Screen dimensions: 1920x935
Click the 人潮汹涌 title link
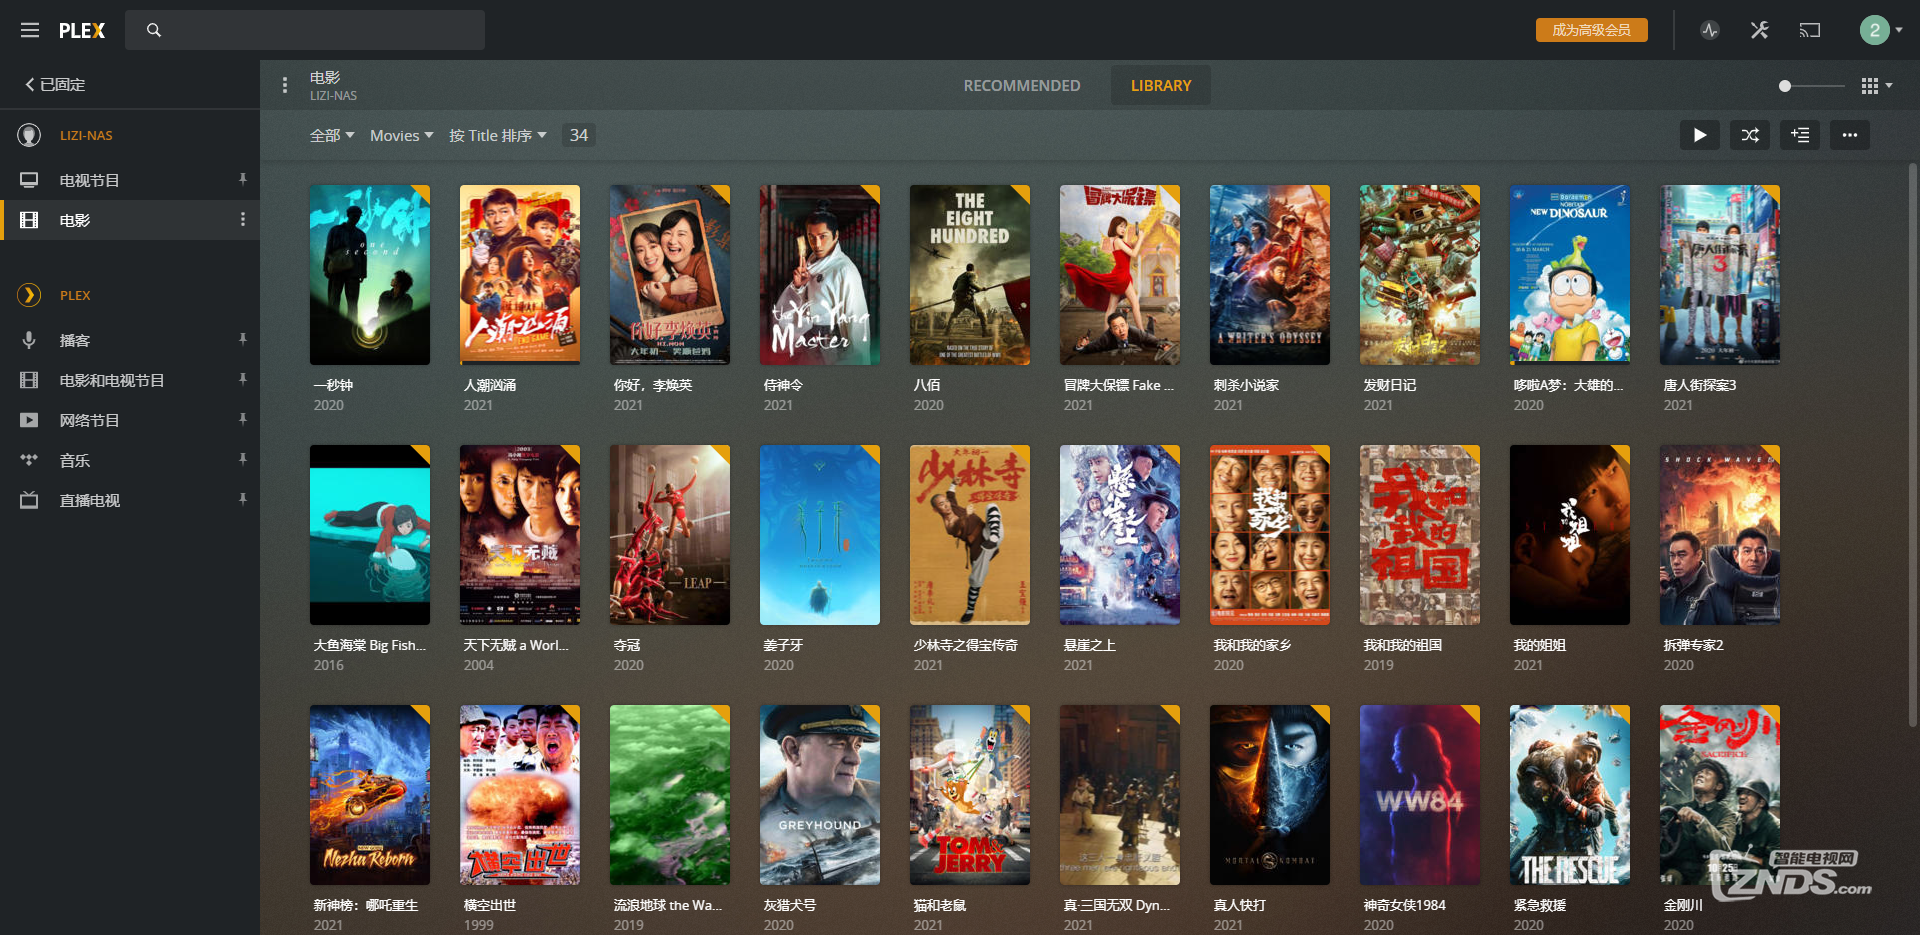coord(490,385)
